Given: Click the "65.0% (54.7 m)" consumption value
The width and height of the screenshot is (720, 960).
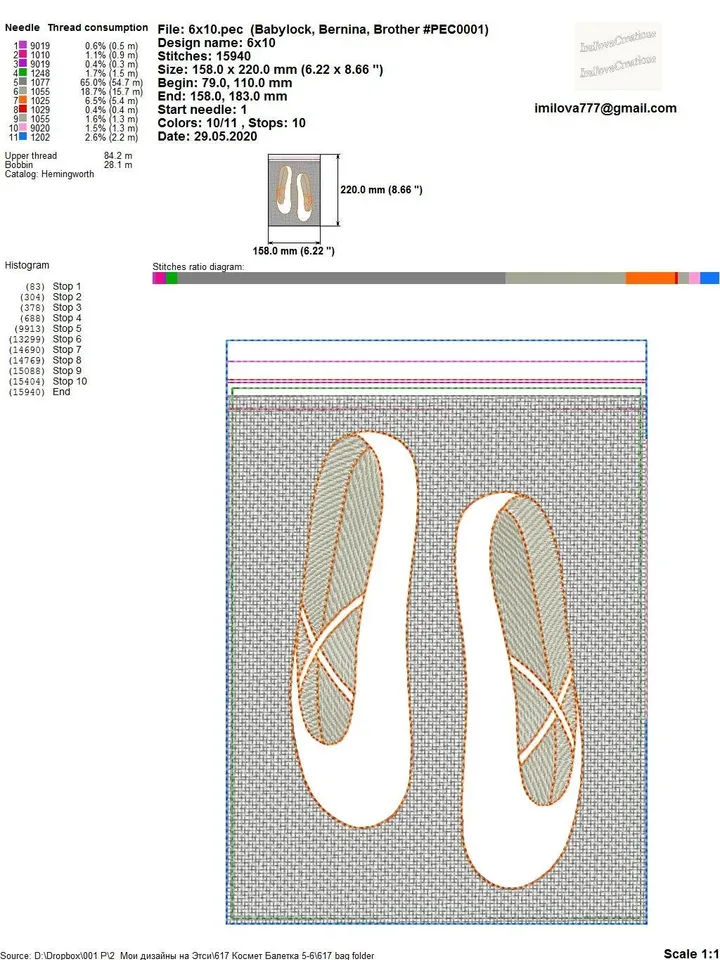Looking at the screenshot, I should tap(111, 82).
